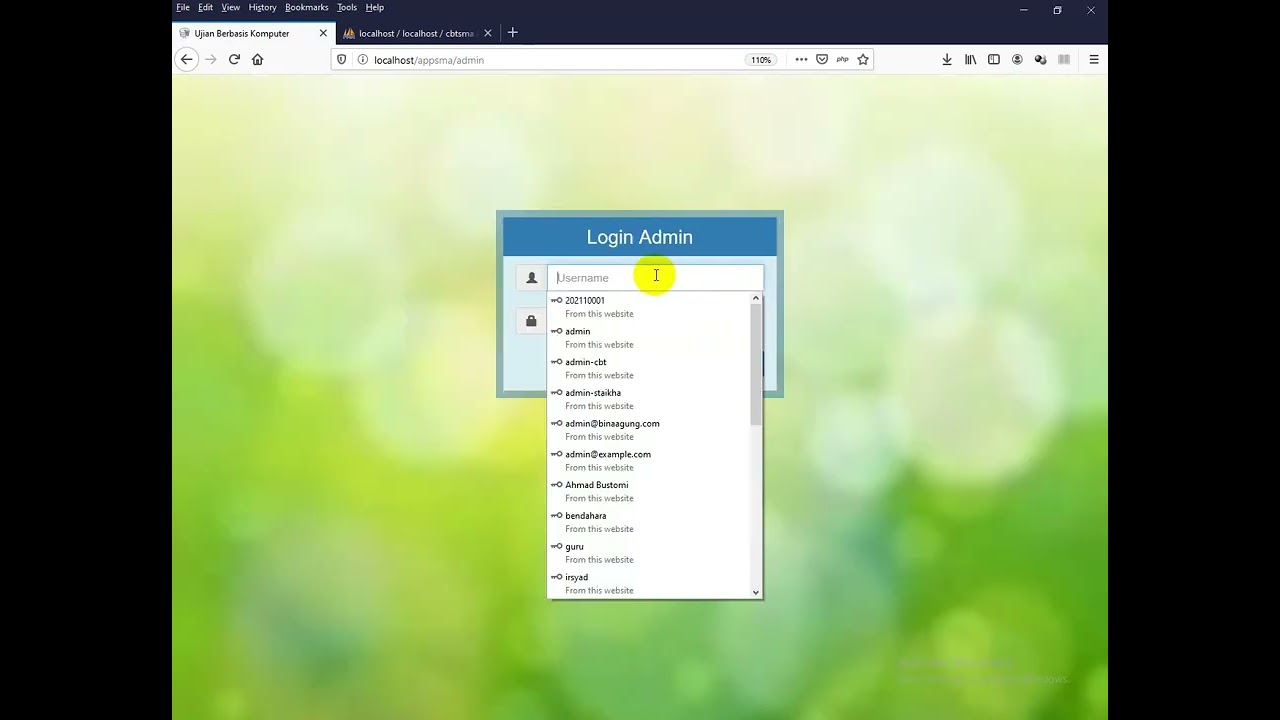Viewport: 1280px width, 720px height.
Task: Choose saved login 202110001
Action: point(648,307)
